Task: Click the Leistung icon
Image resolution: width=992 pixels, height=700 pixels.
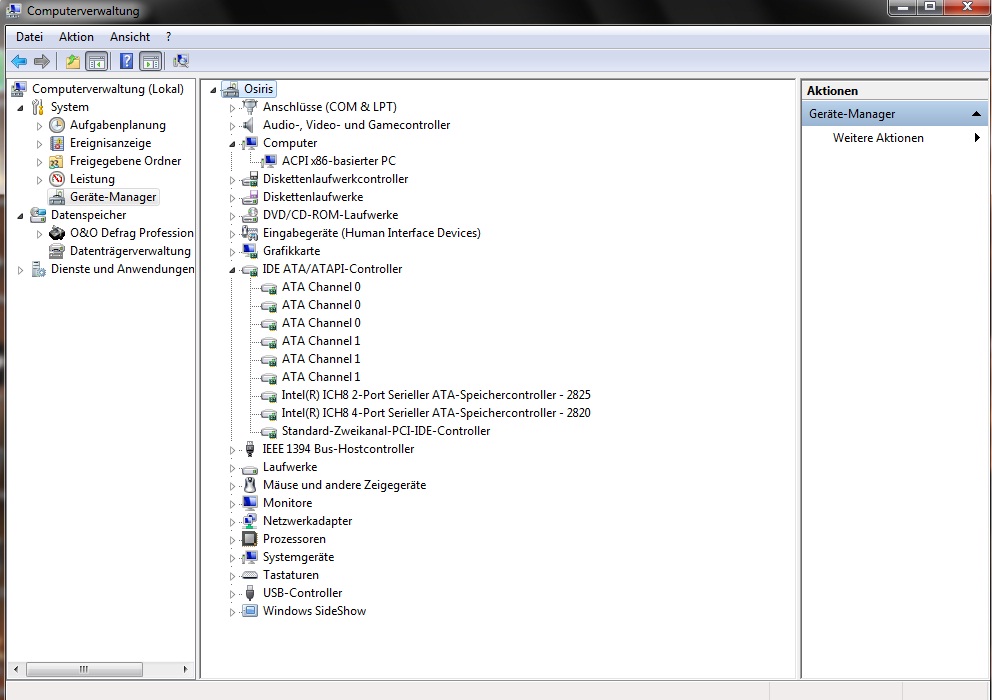Action: click(57, 179)
